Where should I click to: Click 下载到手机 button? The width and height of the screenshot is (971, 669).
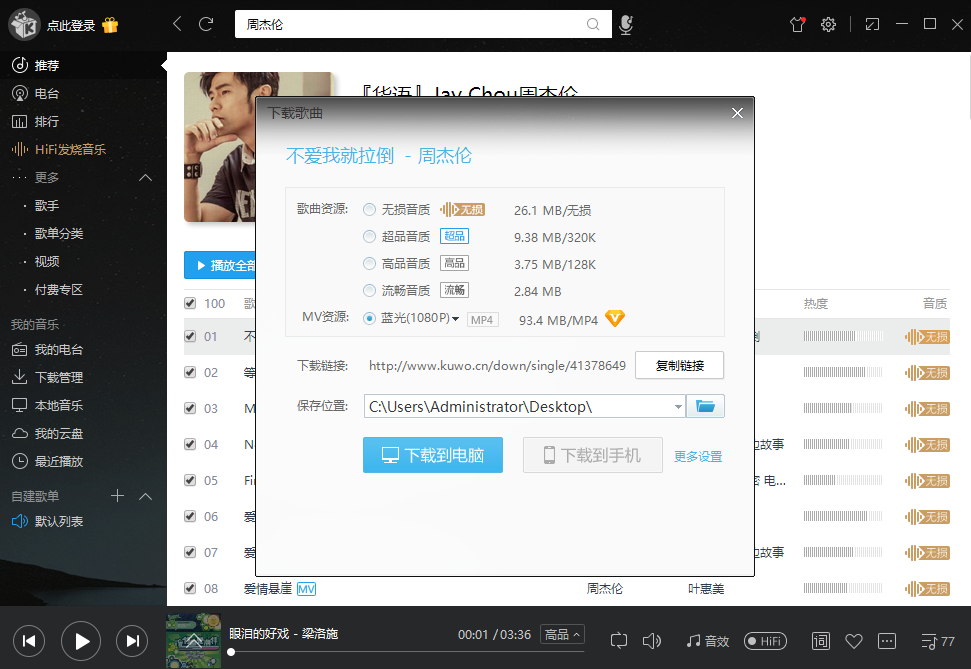pyautogui.click(x=593, y=455)
